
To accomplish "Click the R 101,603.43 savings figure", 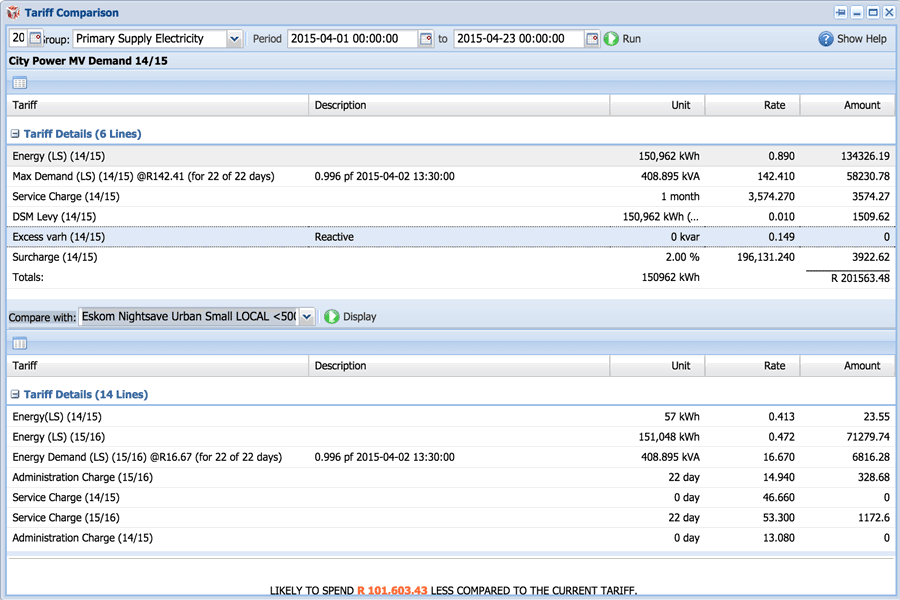I will (392, 590).
